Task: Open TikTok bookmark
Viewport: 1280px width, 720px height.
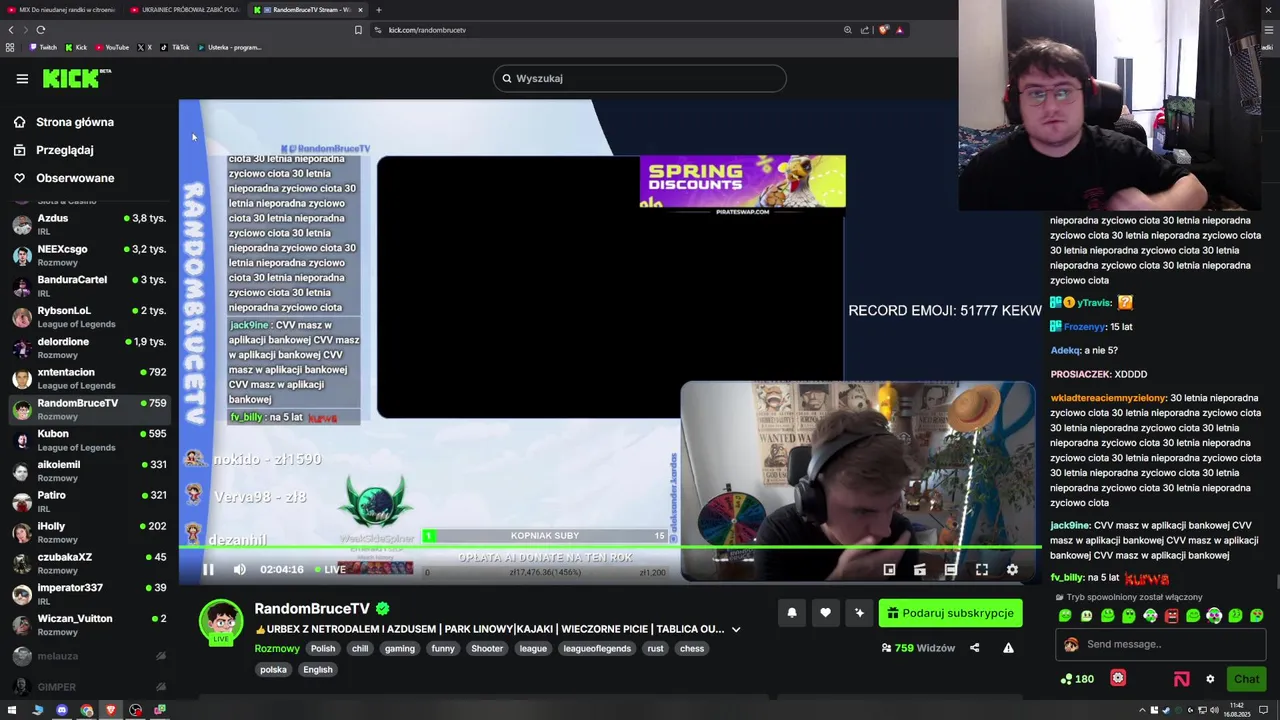Action: coord(175,47)
